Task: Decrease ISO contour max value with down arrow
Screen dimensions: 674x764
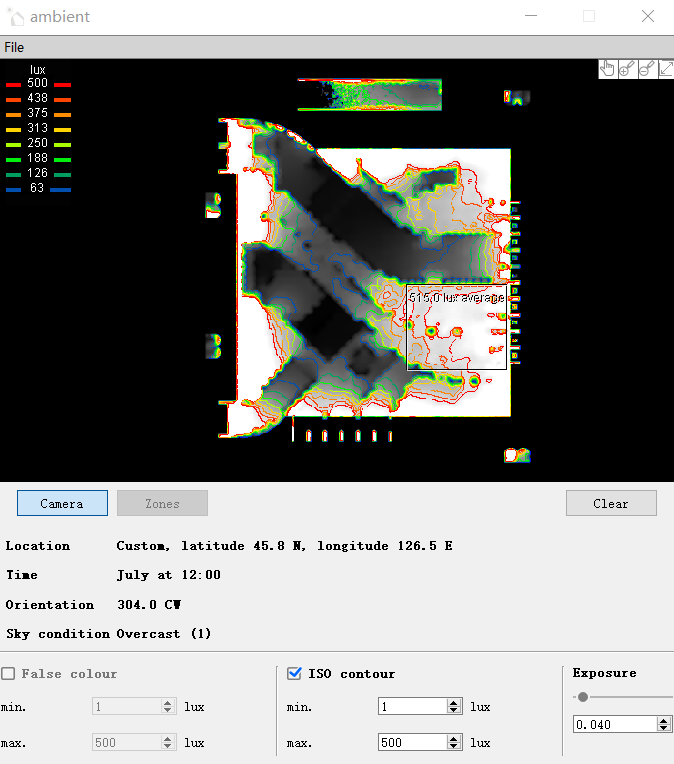Action: pos(454,747)
